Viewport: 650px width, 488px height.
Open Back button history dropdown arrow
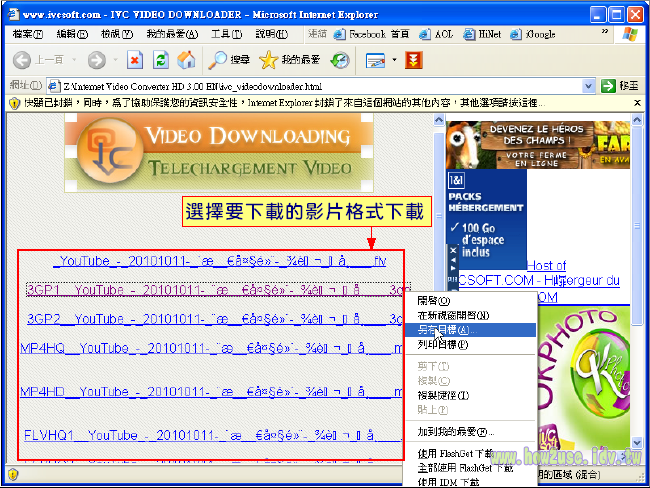pyautogui.click(x=74, y=61)
